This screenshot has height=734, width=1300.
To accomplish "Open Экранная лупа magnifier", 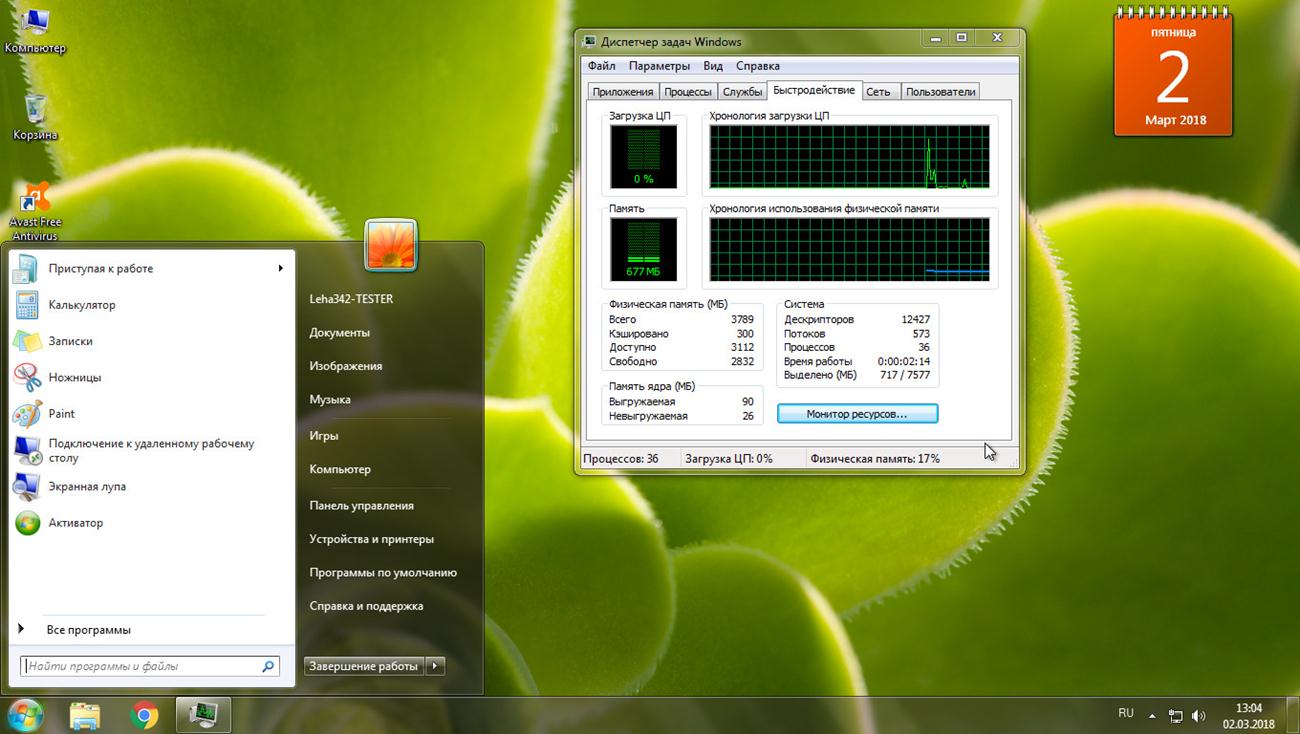I will [x=27, y=487].
